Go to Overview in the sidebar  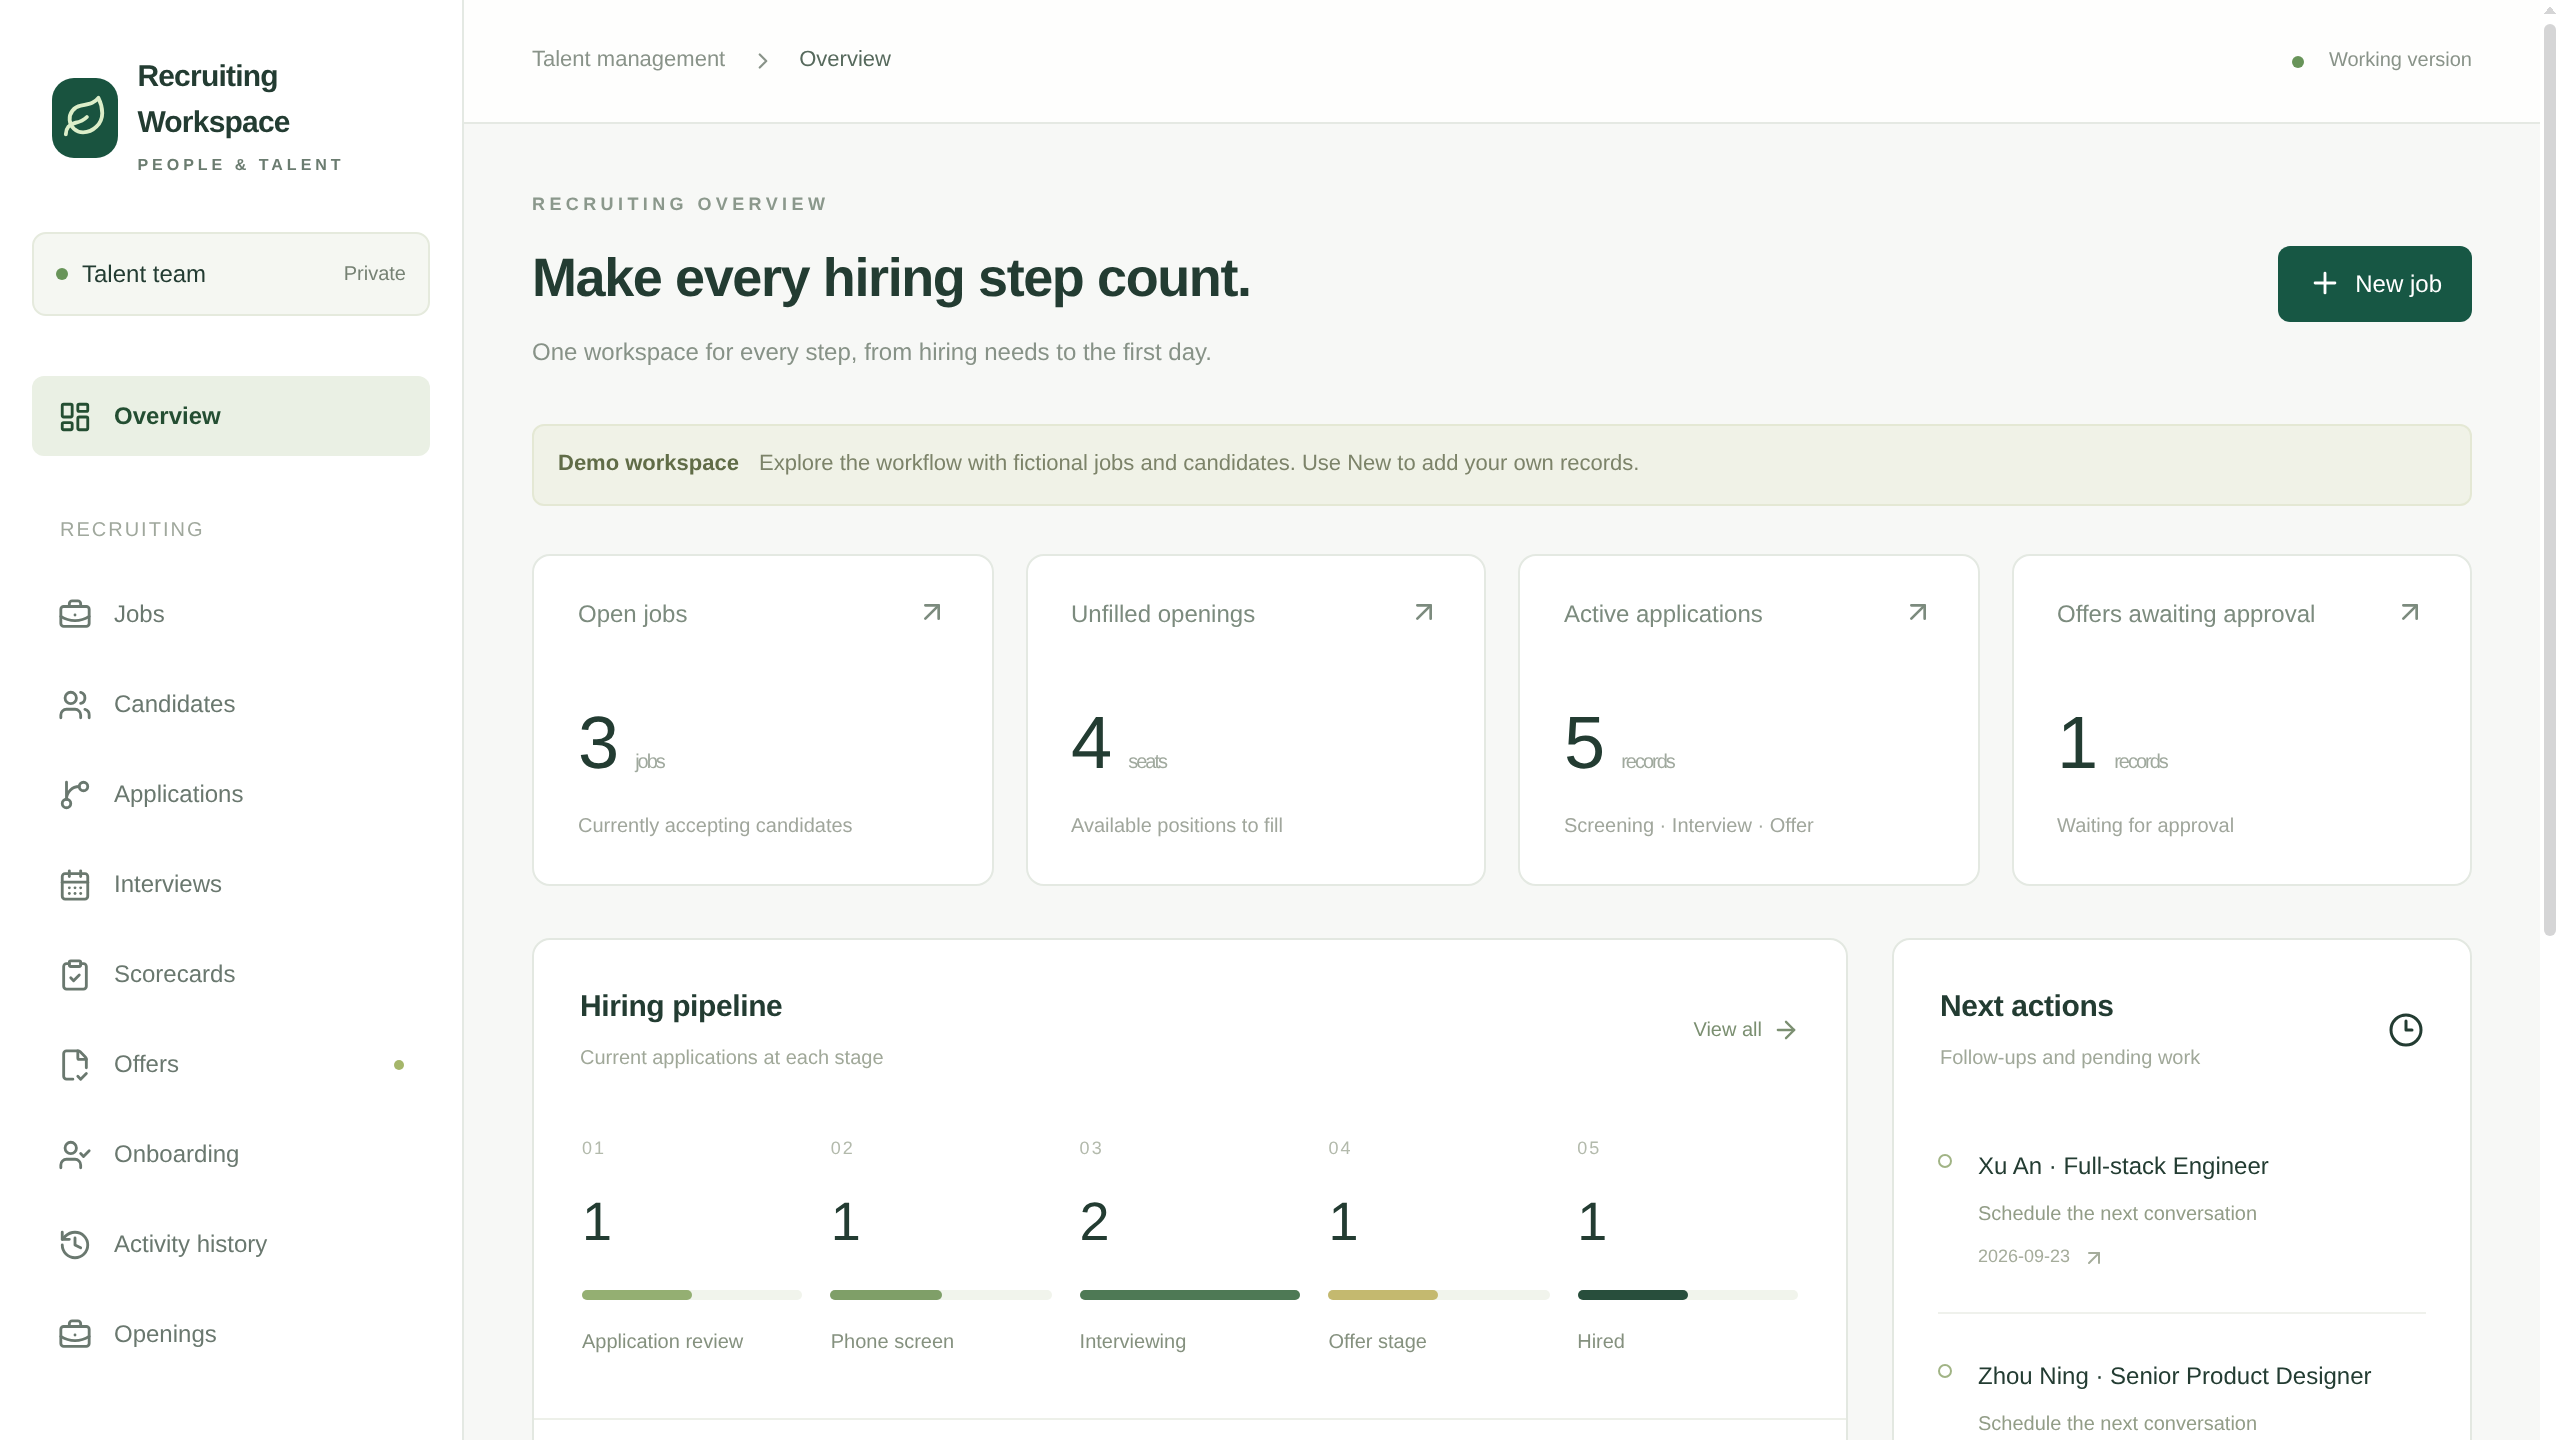(x=231, y=416)
